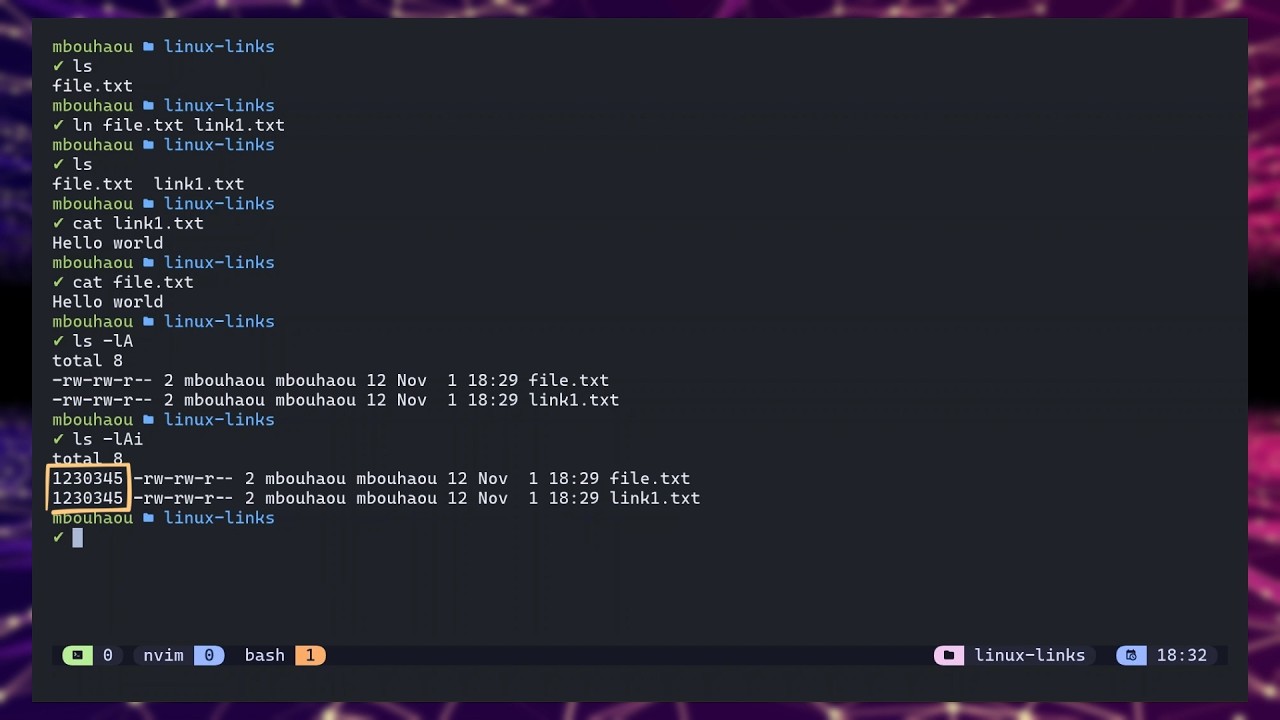
Task: Click inode 1230345 in the file.txt row
Action: click(88, 479)
